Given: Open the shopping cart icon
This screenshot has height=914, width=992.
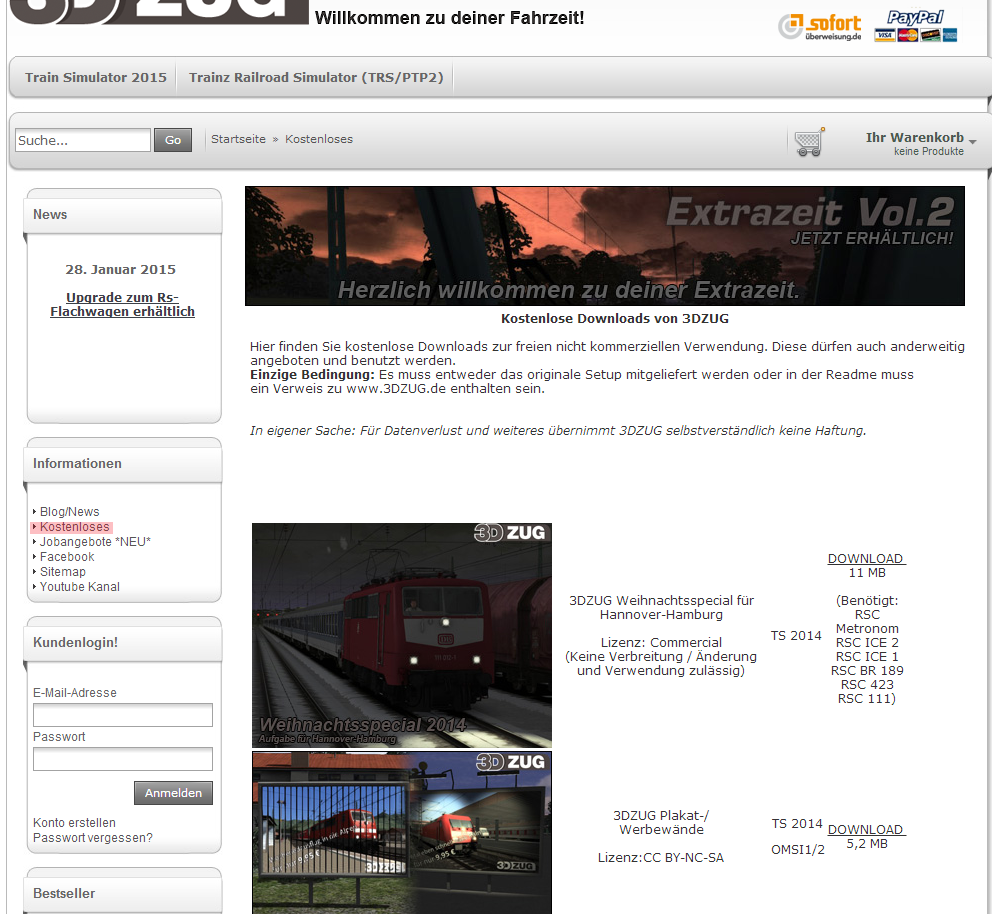Looking at the screenshot, I should pyautogui.click(x=809, y=142).
